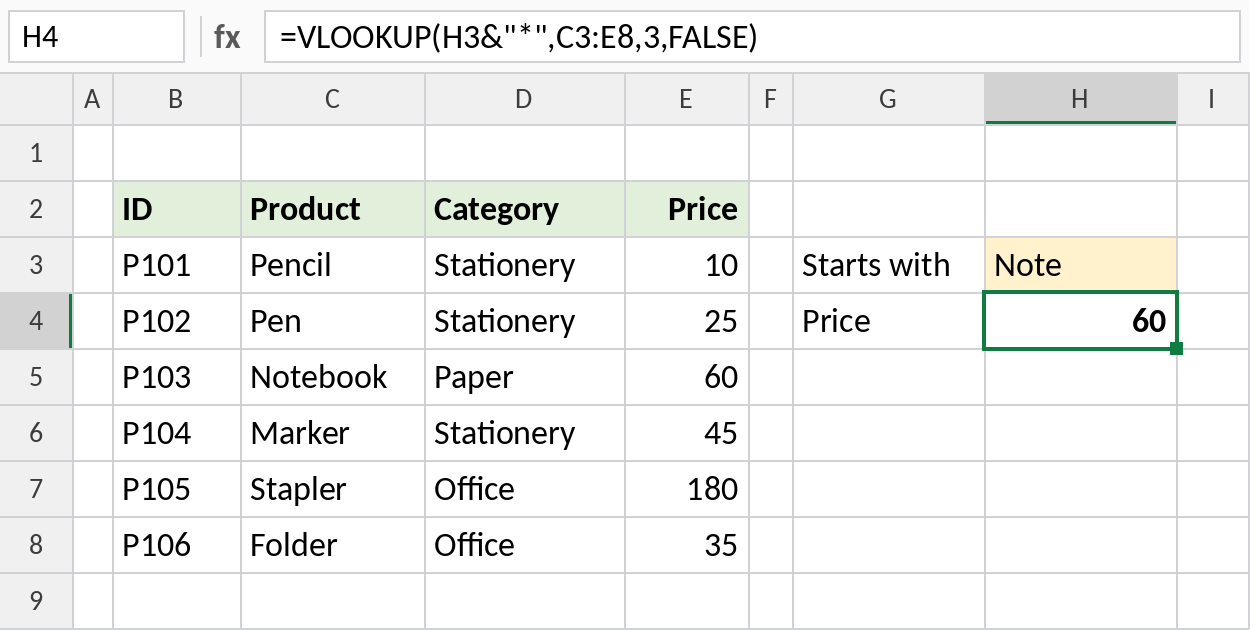Select cell containing P106
This screenshot has height=630, width=1250.
(177, 545)
